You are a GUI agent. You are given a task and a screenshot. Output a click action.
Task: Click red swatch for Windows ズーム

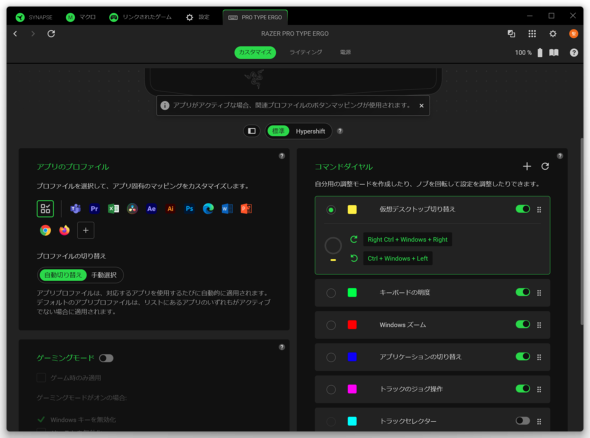(x=352, y=325)
